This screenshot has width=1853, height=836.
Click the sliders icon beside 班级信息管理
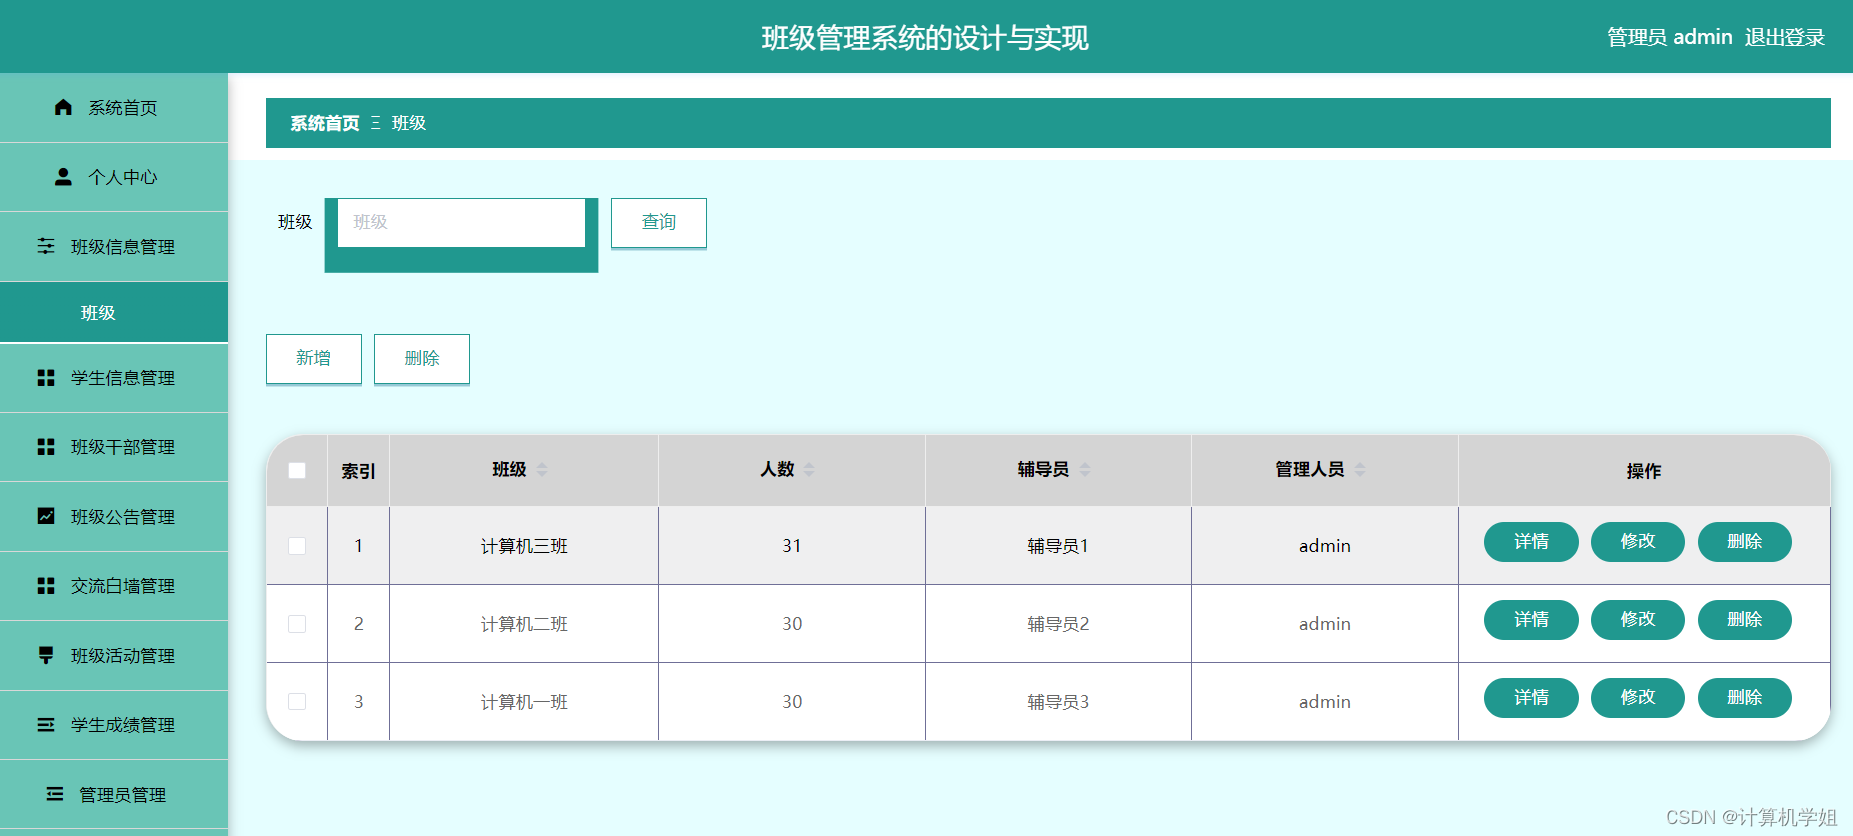(46, 246)
